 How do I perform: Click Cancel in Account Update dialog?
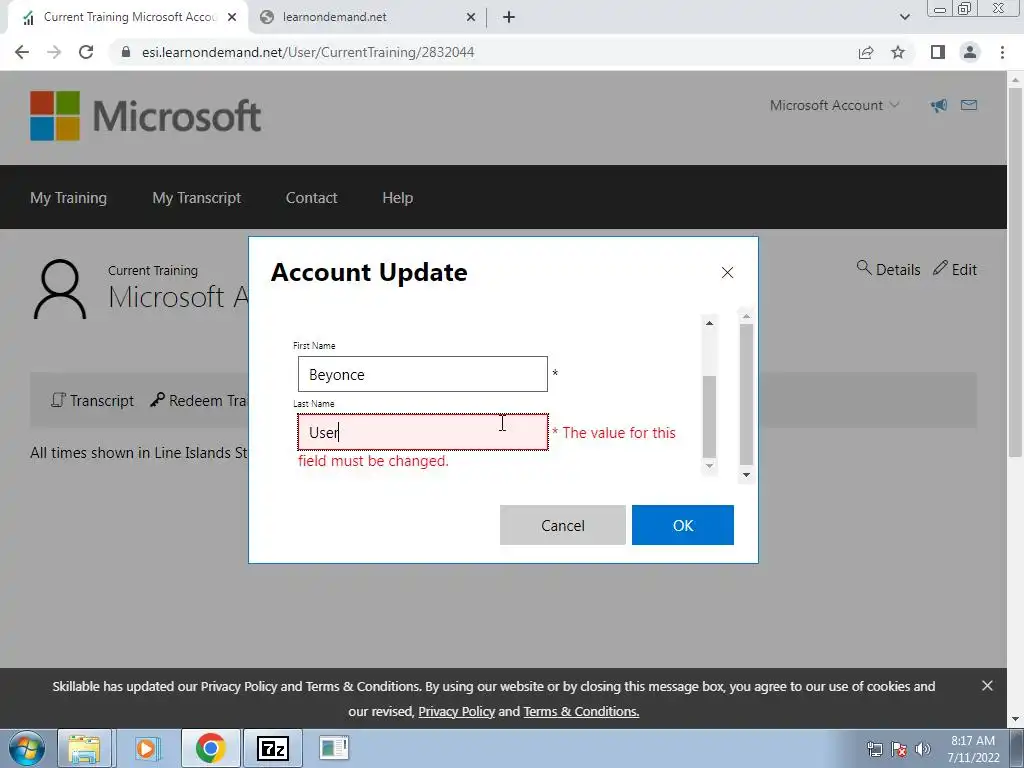[563, 525]
